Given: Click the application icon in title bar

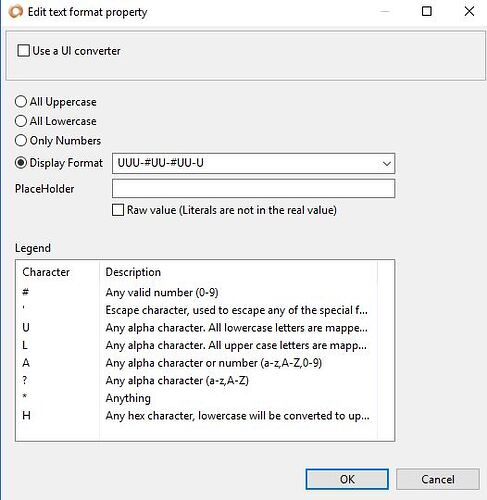Looking at the screenshot, I should coord(15,12).
